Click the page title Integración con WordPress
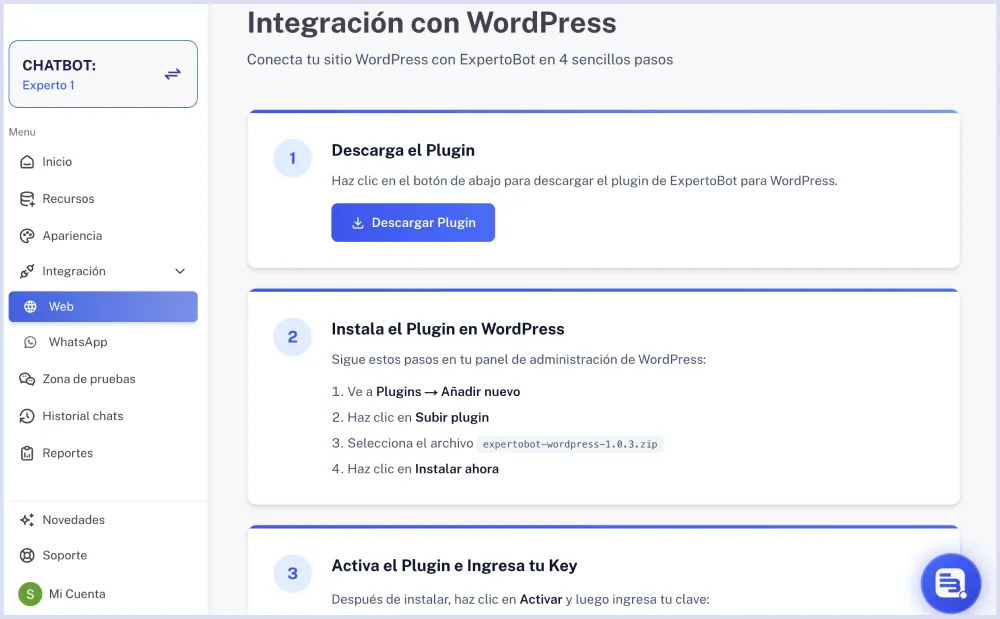Viewport: 1000px width, 619px height. [432, 23]
